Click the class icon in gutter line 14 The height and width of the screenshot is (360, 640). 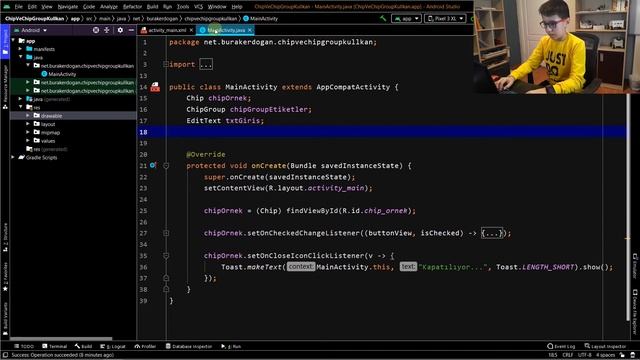point(155,87)
